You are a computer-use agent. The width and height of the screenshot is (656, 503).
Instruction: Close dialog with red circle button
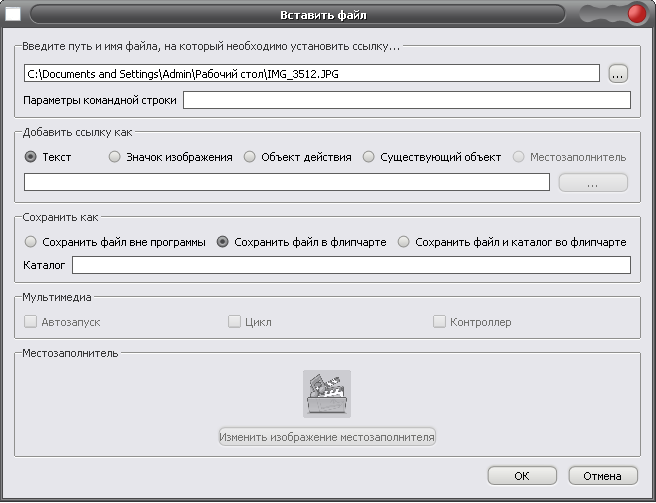click(x=637, y=14)
